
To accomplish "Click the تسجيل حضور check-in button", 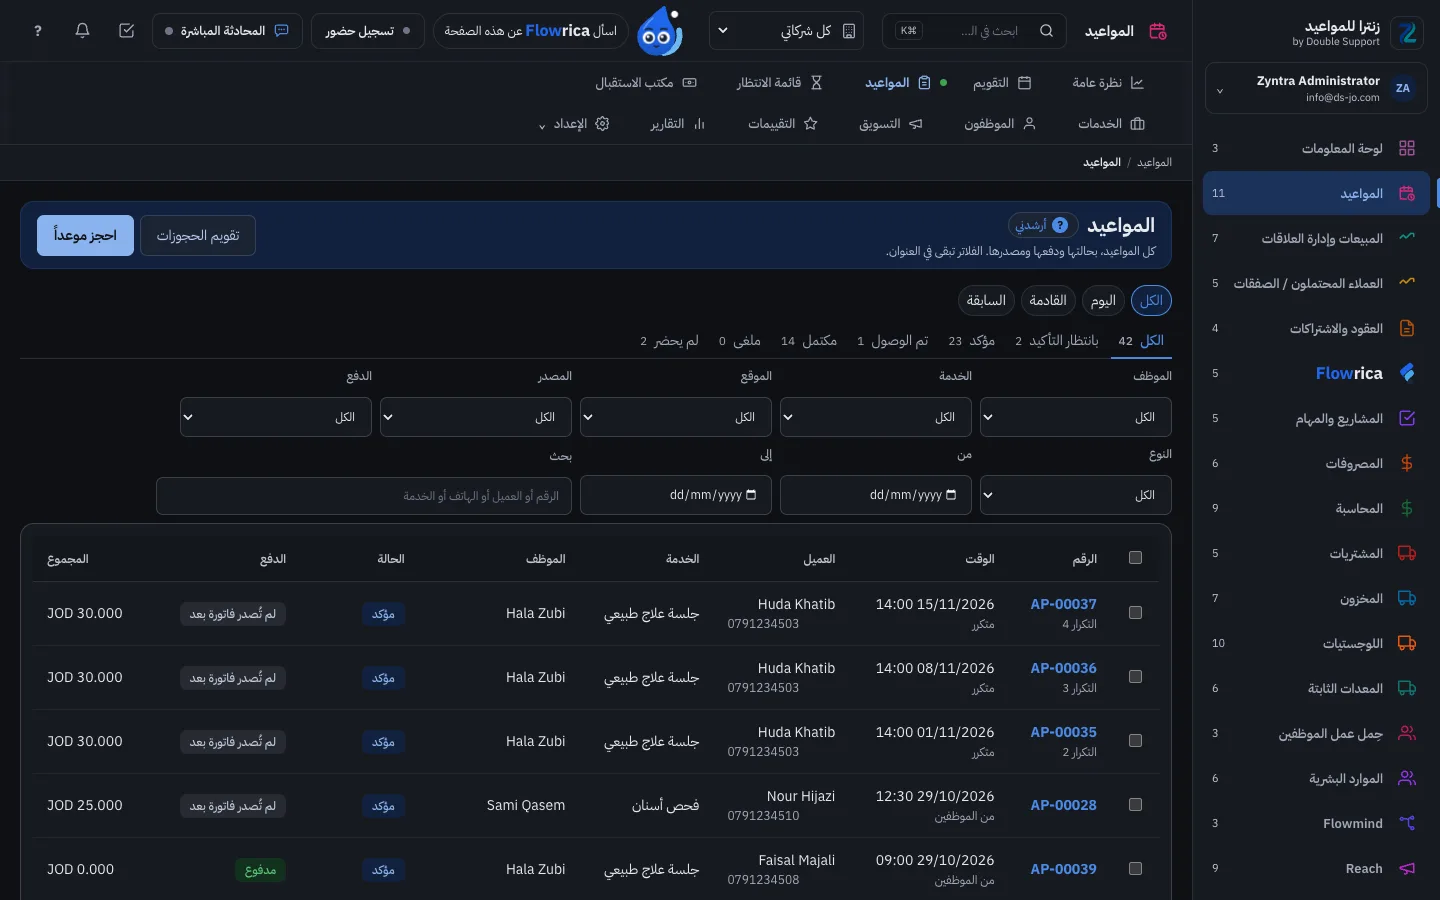I will coord(368,31).
